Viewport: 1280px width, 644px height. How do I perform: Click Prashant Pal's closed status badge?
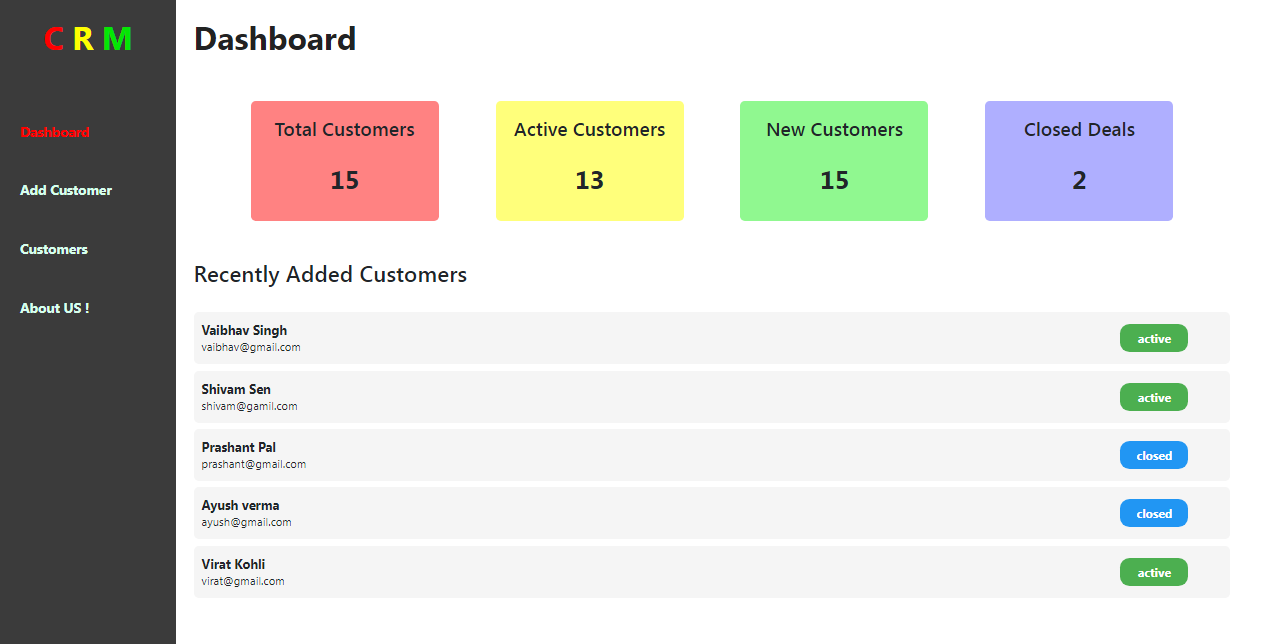coord(1154,456)
